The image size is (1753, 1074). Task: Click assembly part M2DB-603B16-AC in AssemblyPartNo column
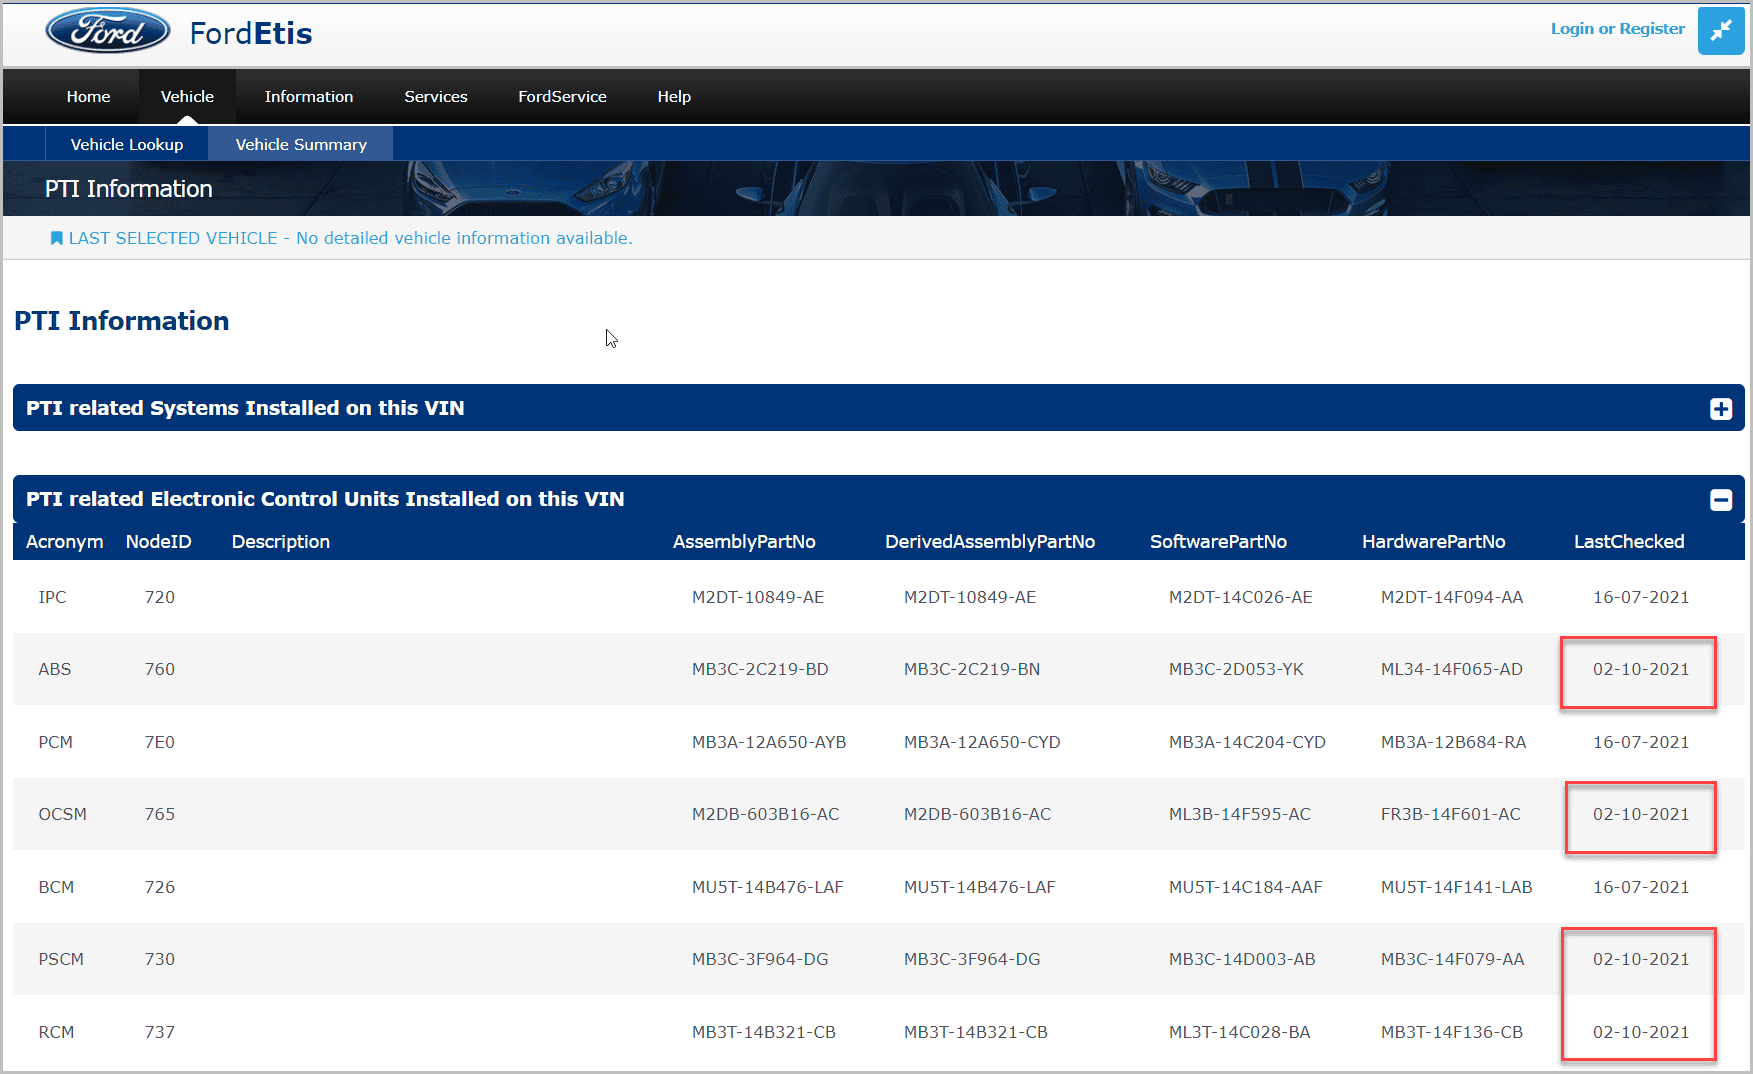point(766,814)
